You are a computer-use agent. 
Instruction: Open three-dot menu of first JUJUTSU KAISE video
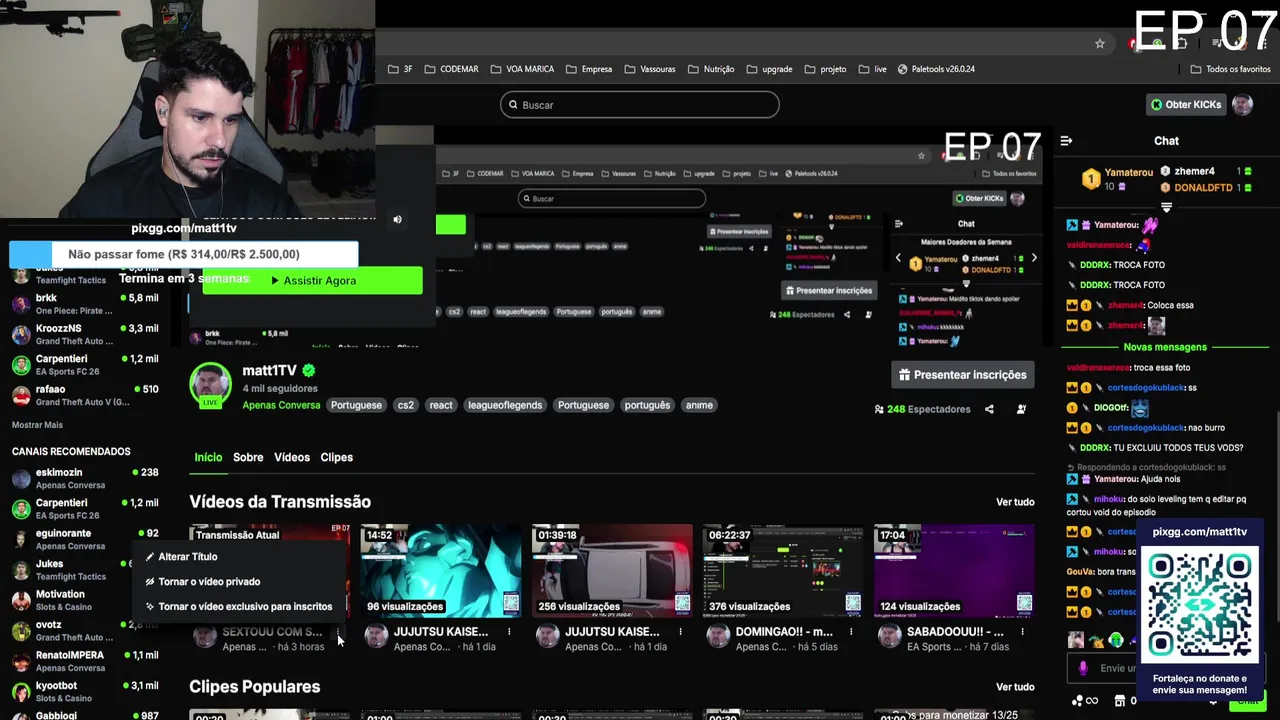[x=509, y=632]
